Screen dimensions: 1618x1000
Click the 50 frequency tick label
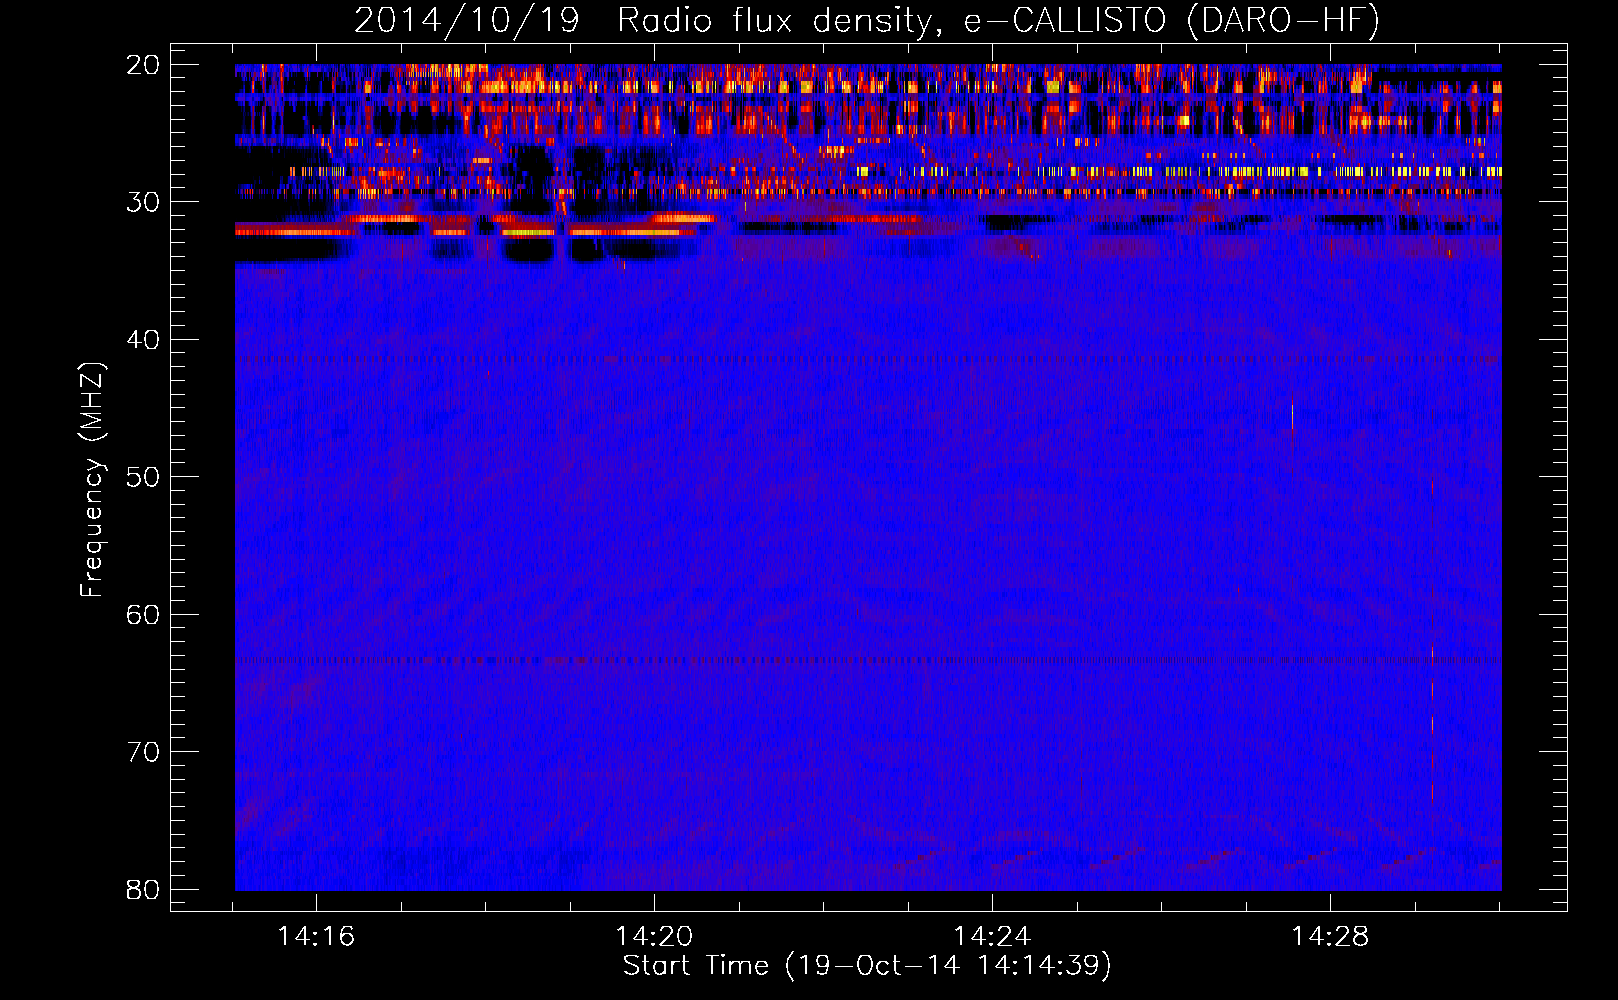tap(143, 477)
